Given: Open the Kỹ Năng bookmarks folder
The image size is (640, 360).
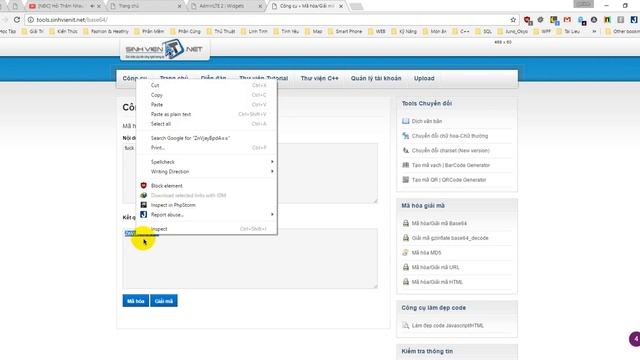Looking at the screenshot, I should [x=404, y=31].
